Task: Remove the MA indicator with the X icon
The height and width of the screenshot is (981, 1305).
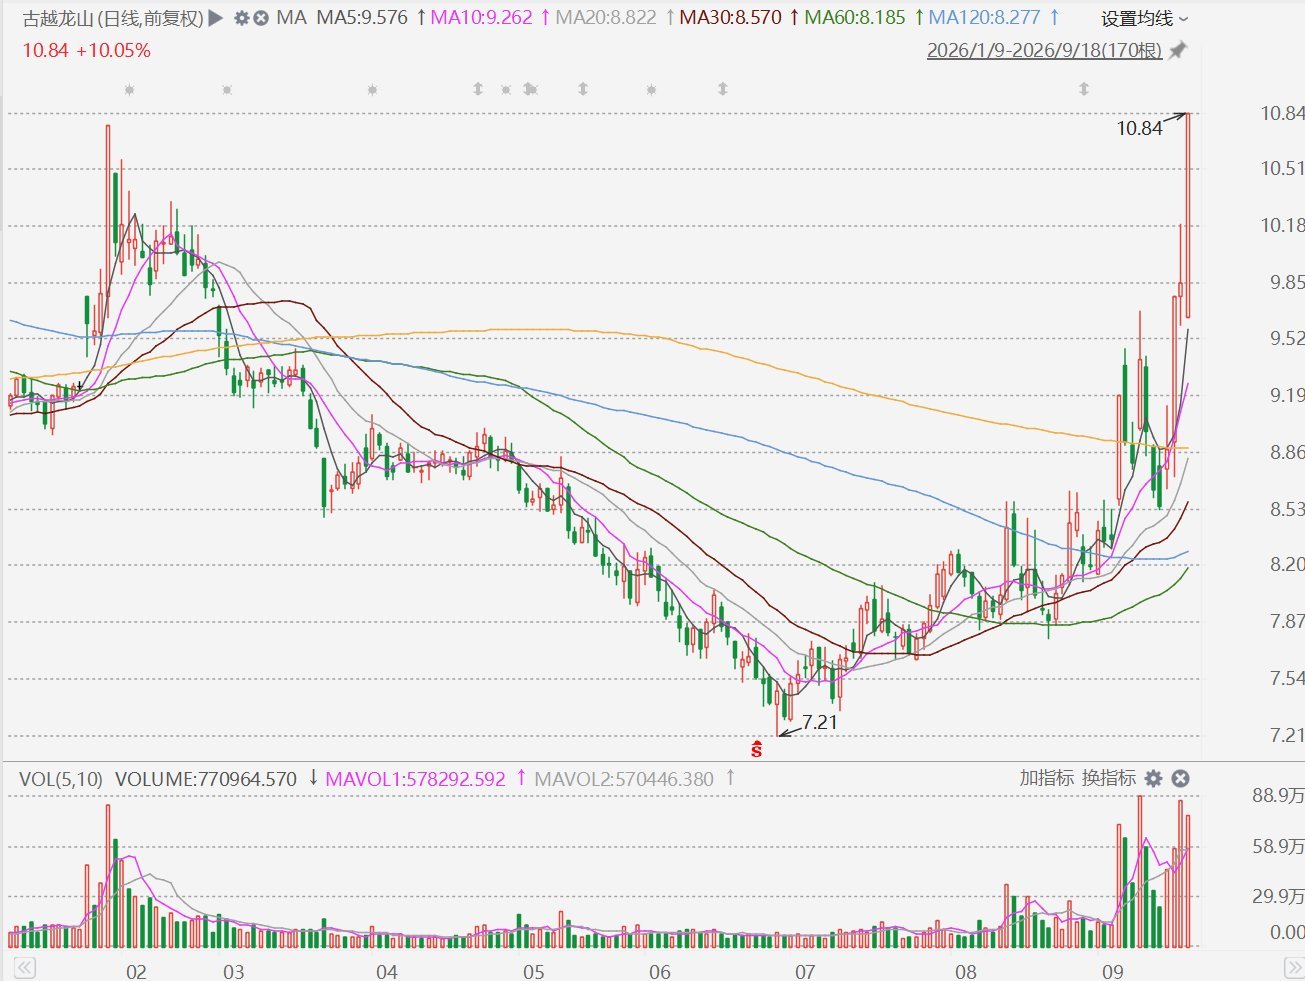Action: coord(261,18)
